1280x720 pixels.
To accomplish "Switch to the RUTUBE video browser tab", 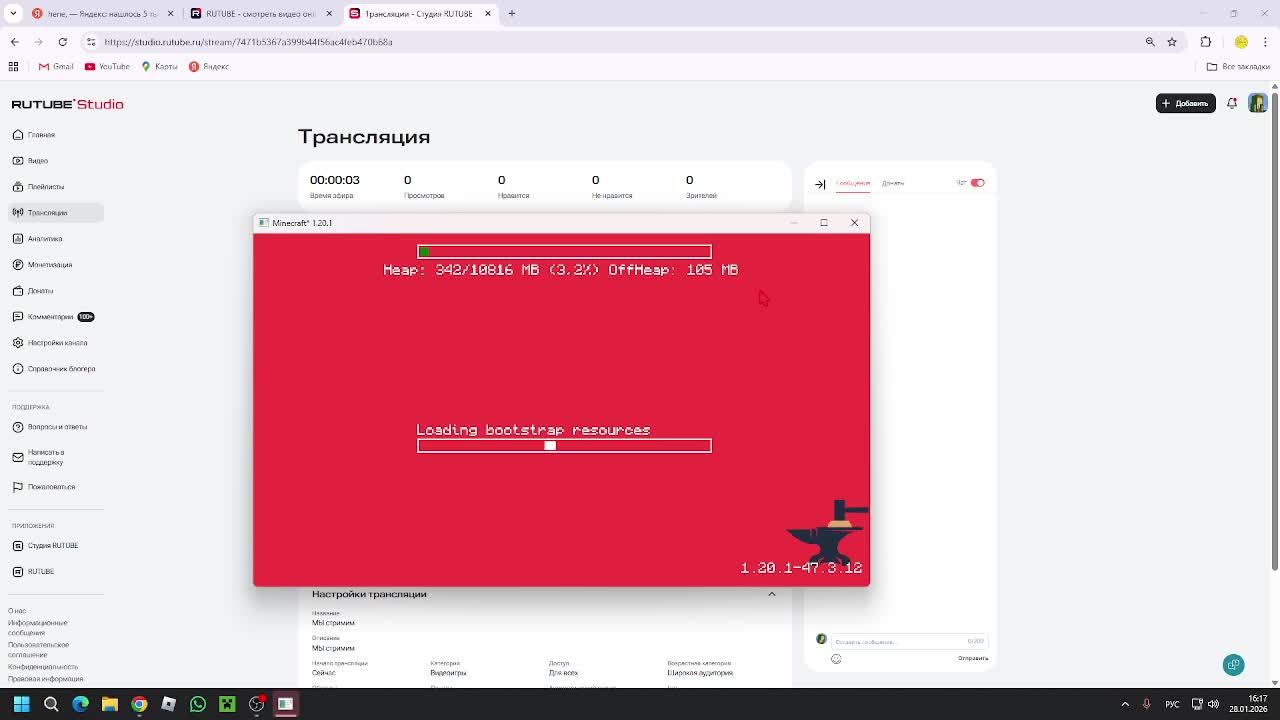I will pos(260,14).
